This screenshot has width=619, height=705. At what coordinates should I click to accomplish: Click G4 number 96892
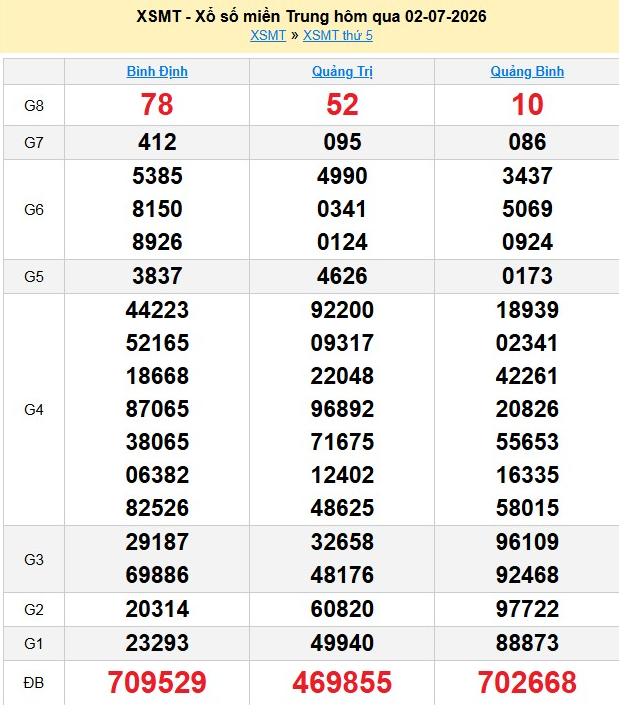342,409
